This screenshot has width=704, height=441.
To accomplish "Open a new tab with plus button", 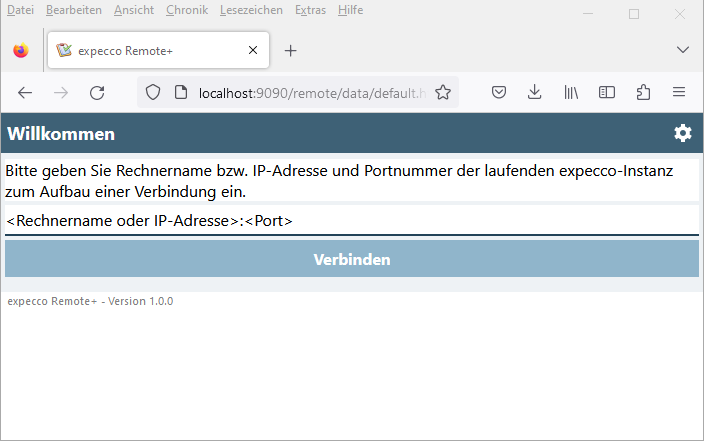I will click(x=291, y=50).
